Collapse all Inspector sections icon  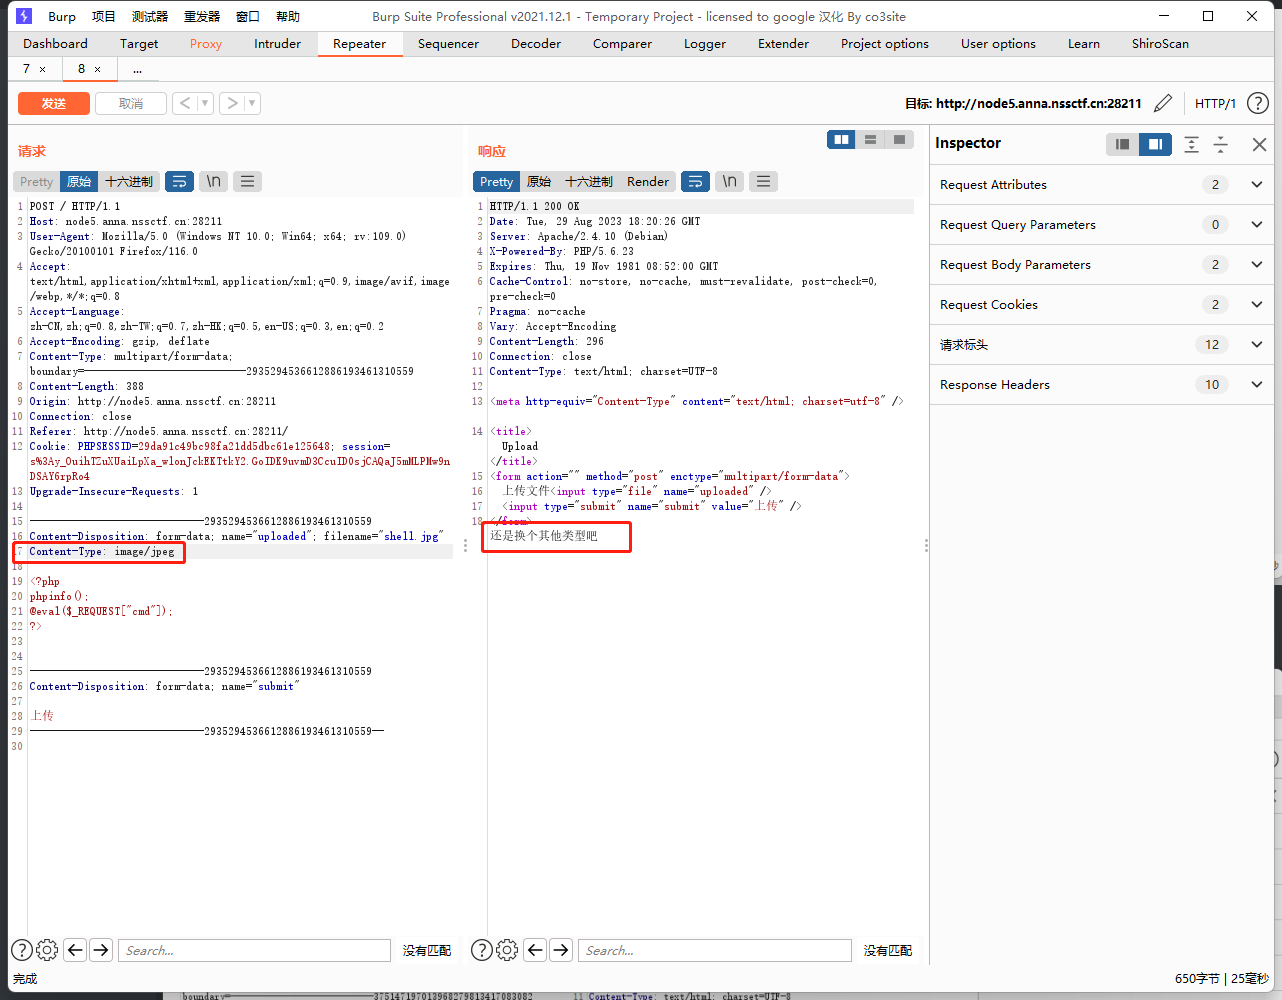coord(1221,144)
